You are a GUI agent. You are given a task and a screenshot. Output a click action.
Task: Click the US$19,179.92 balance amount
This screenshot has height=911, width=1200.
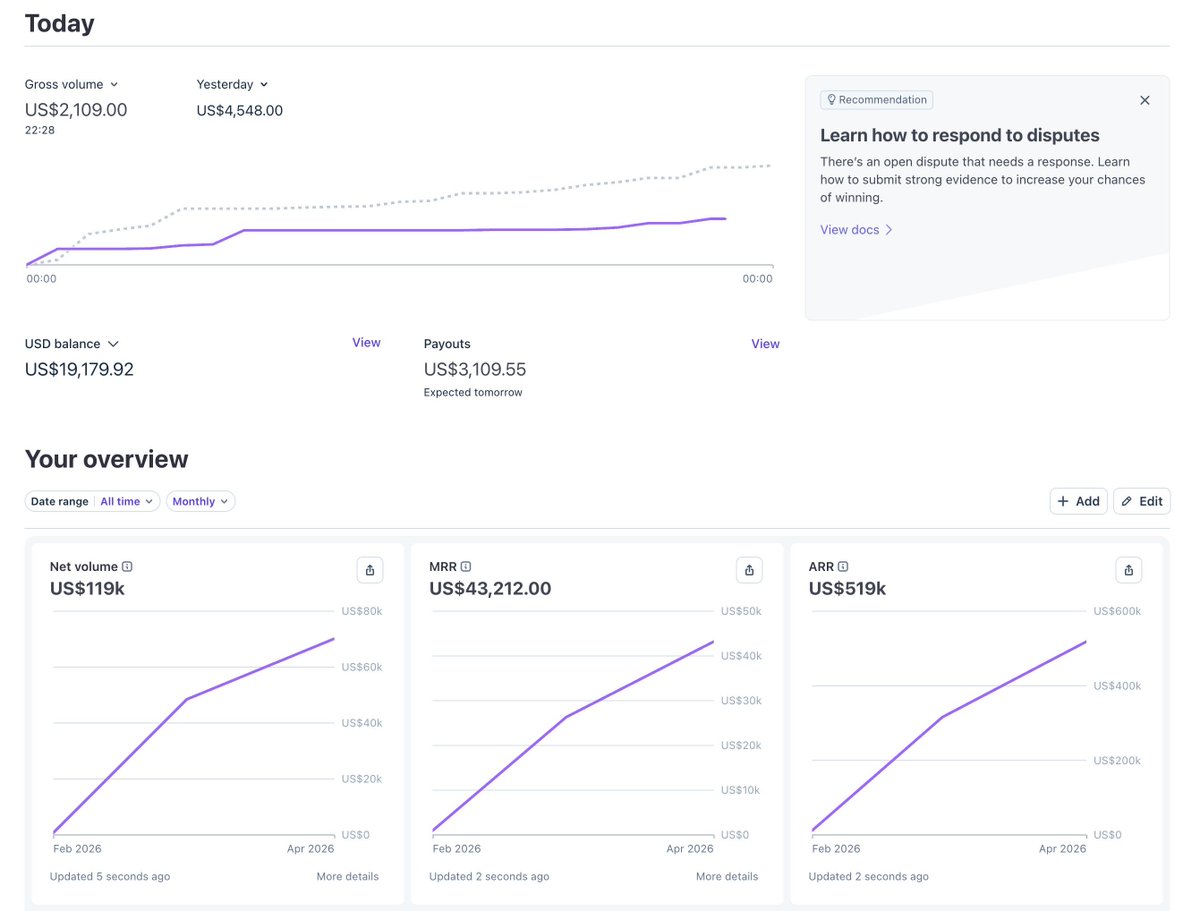click(x=79, y=370)
